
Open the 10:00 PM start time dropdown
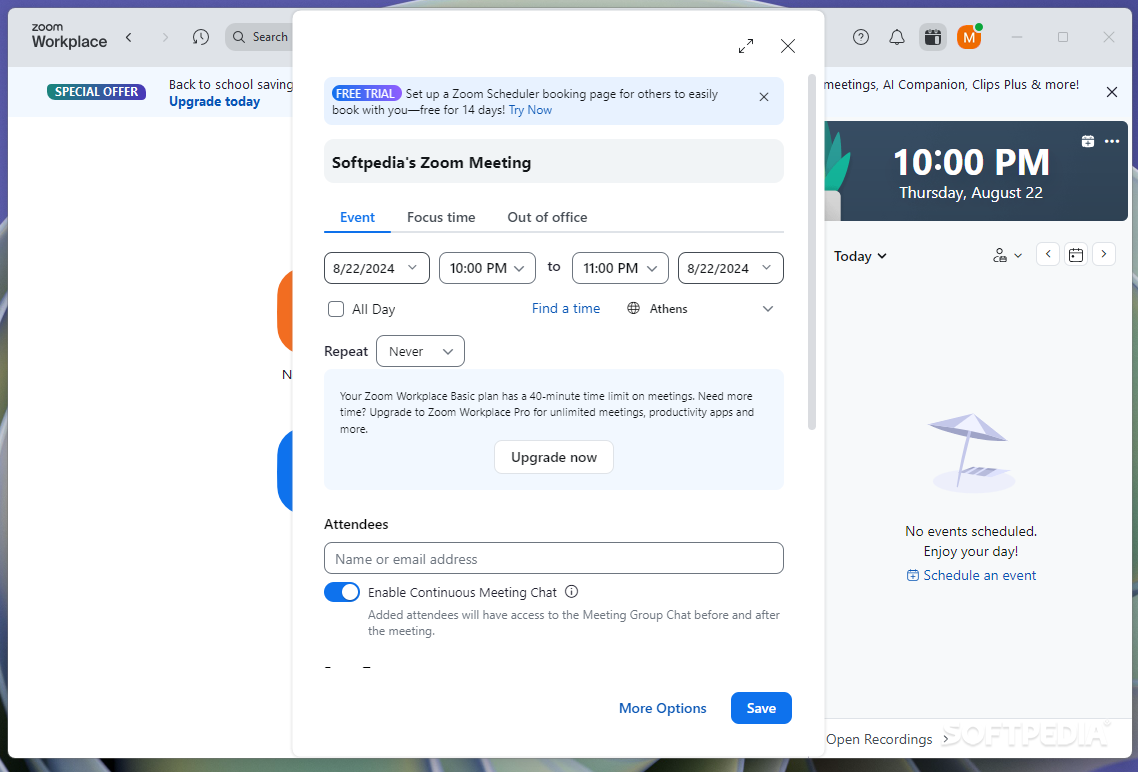(487, 268)
